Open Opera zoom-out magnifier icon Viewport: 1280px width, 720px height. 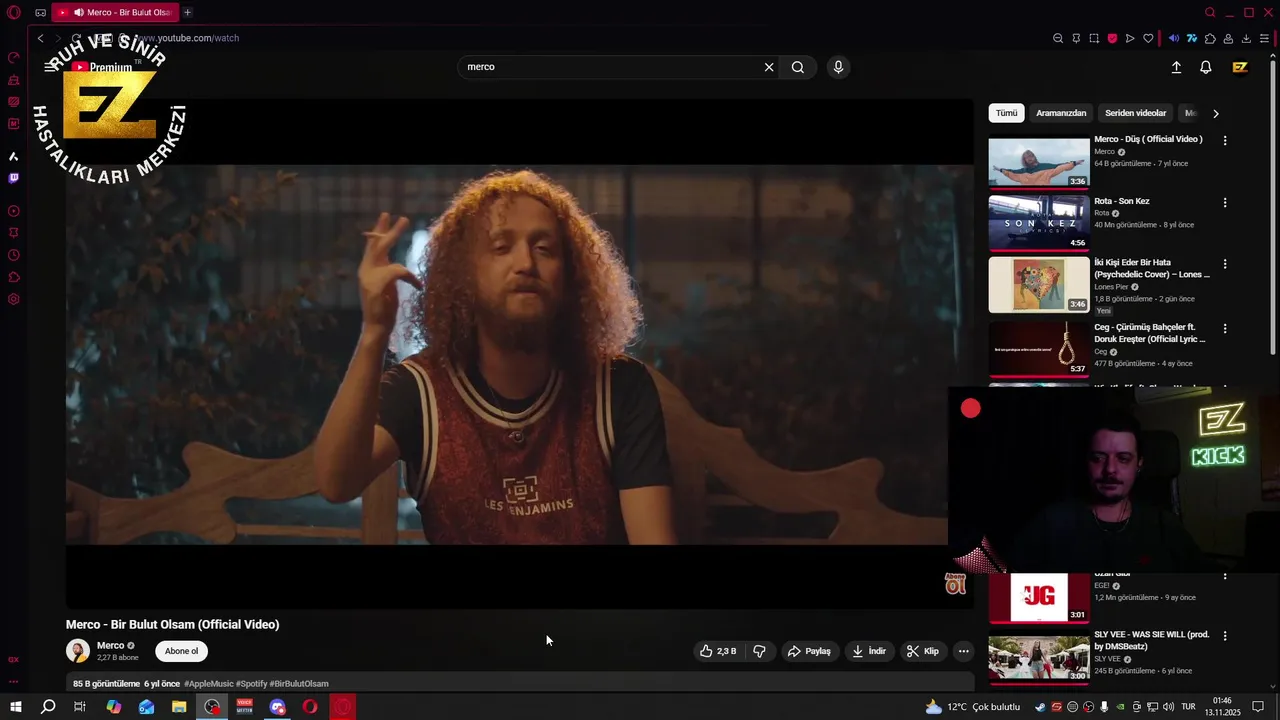point(1058,39)
